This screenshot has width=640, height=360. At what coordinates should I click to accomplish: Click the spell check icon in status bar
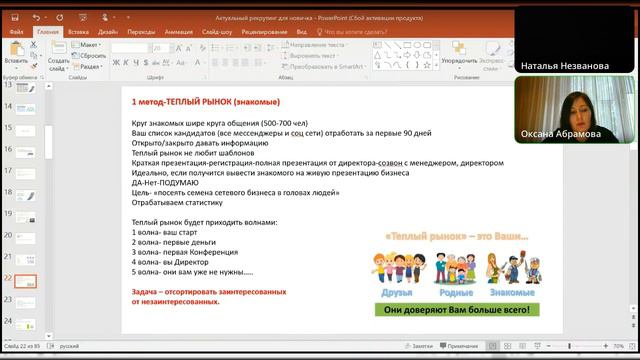[x=51, y=346]
